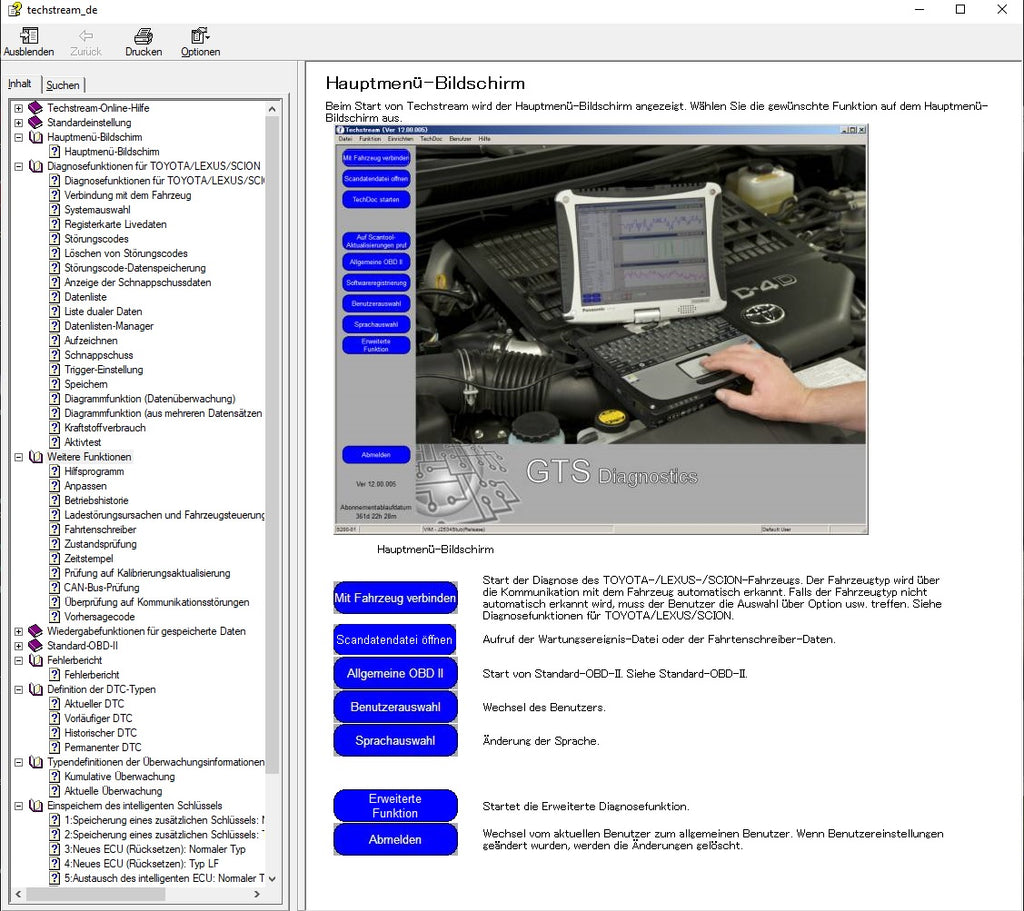Viewport: 1024px width, 911px height.
Task: Collapse Einspeichern des intelligenten Schlüssels node
Action: tap(18, 806)
